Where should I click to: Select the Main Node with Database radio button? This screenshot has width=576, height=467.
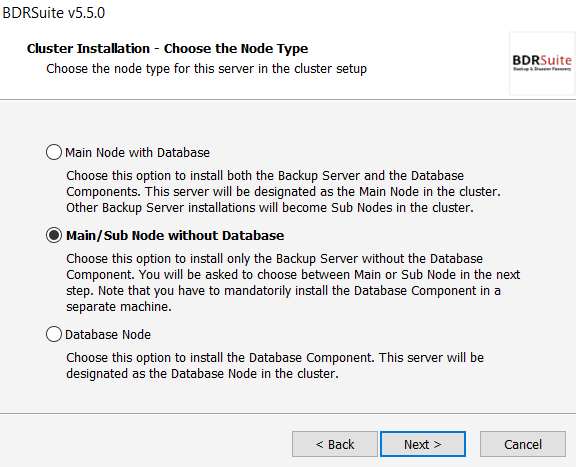point(54,152)
